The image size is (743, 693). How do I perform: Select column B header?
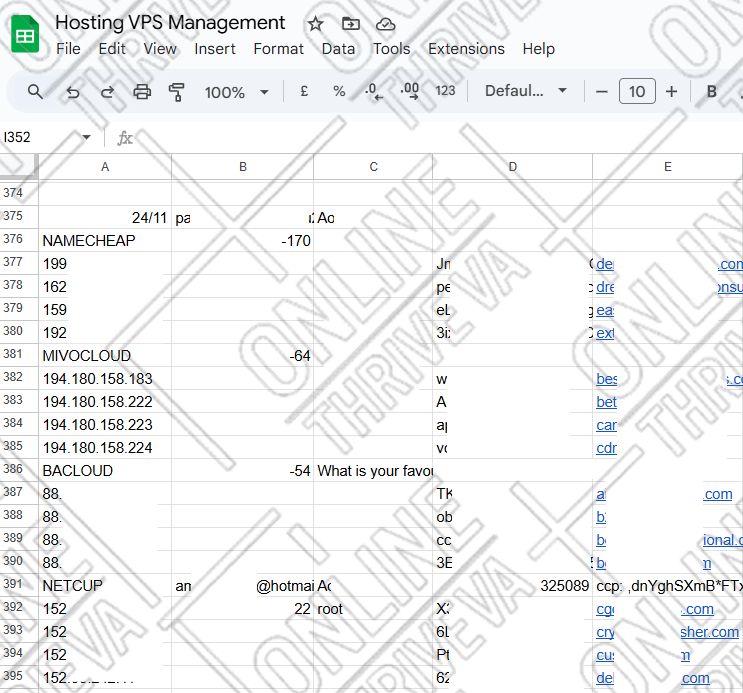coord(243,167)
